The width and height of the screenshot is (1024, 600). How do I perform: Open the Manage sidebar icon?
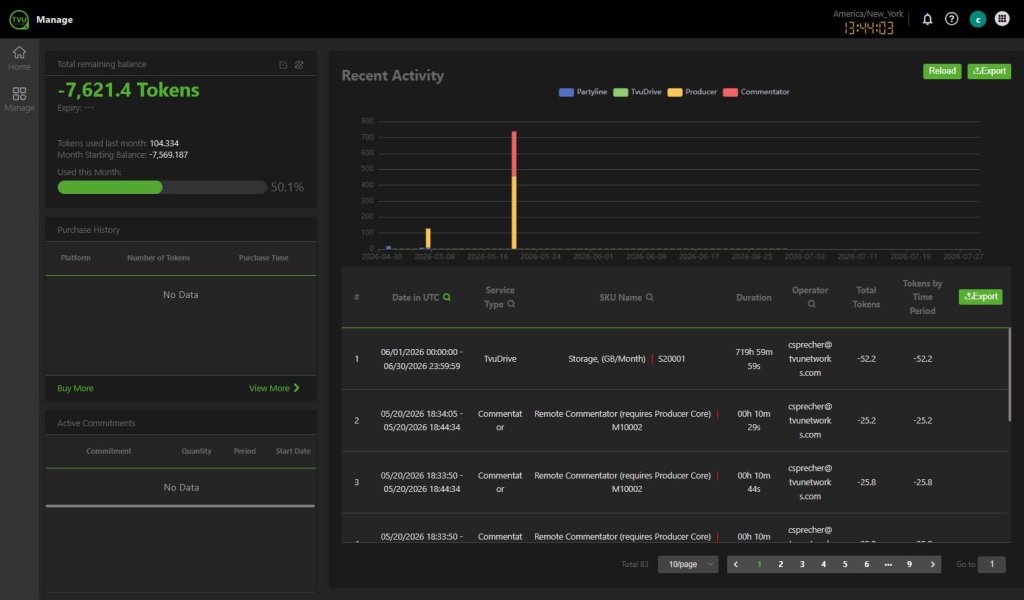coord(19,99)
